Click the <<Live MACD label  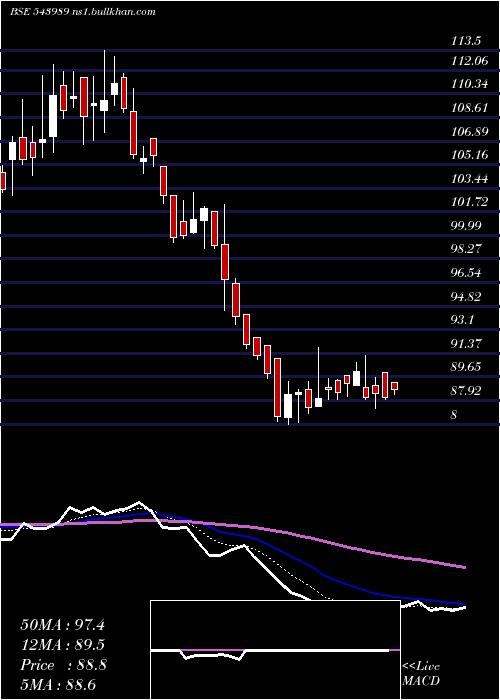tap(421, 674)
